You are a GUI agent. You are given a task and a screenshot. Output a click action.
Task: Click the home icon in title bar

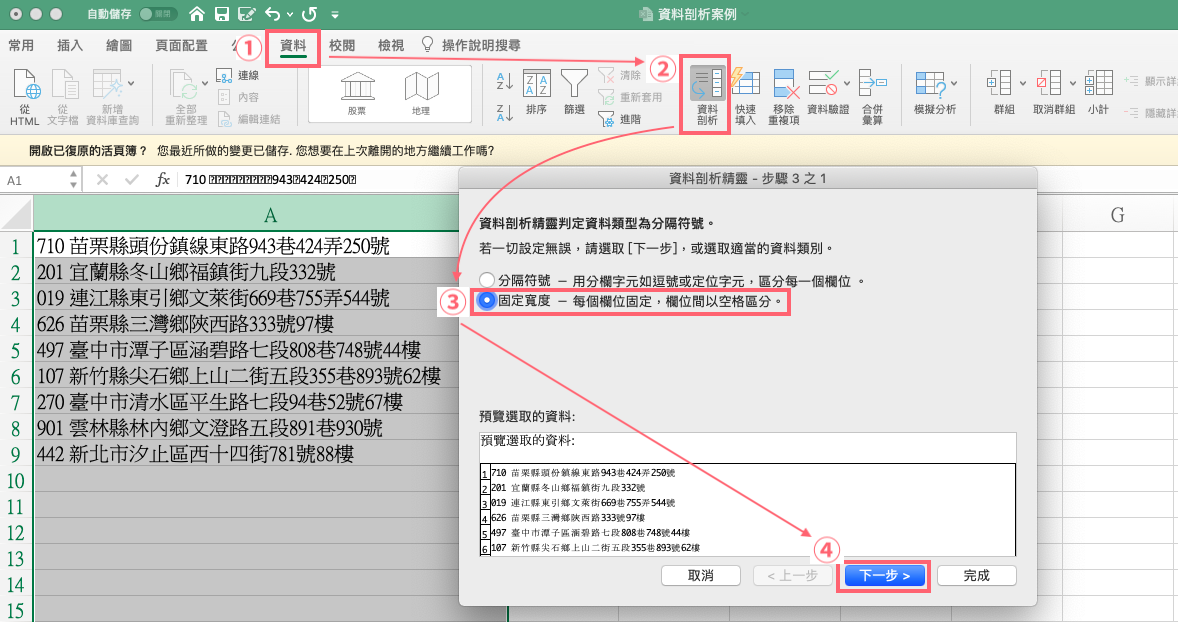pos(197,15)
